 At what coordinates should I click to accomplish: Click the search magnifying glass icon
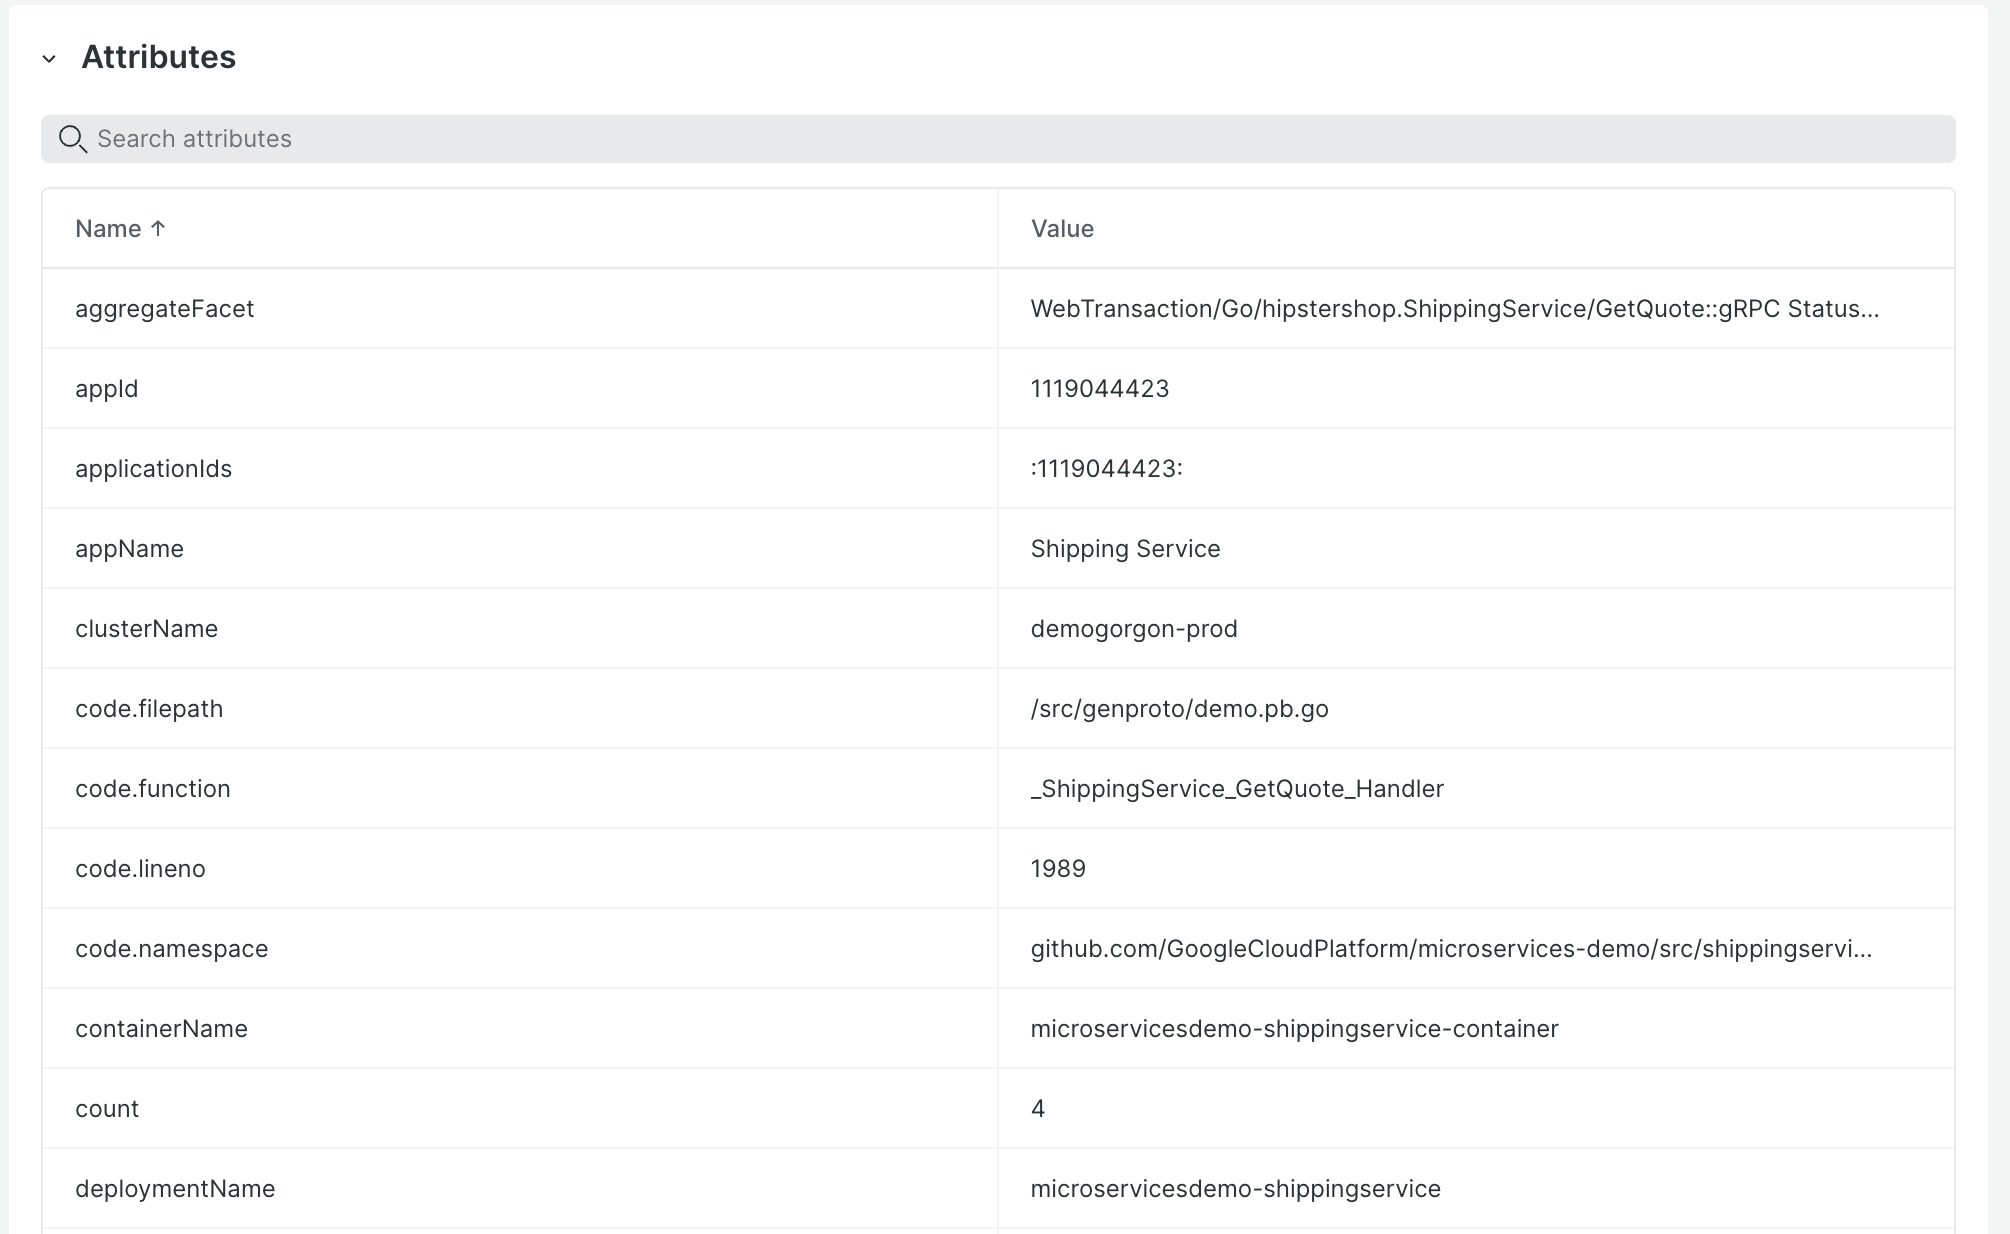click(73, 139)
